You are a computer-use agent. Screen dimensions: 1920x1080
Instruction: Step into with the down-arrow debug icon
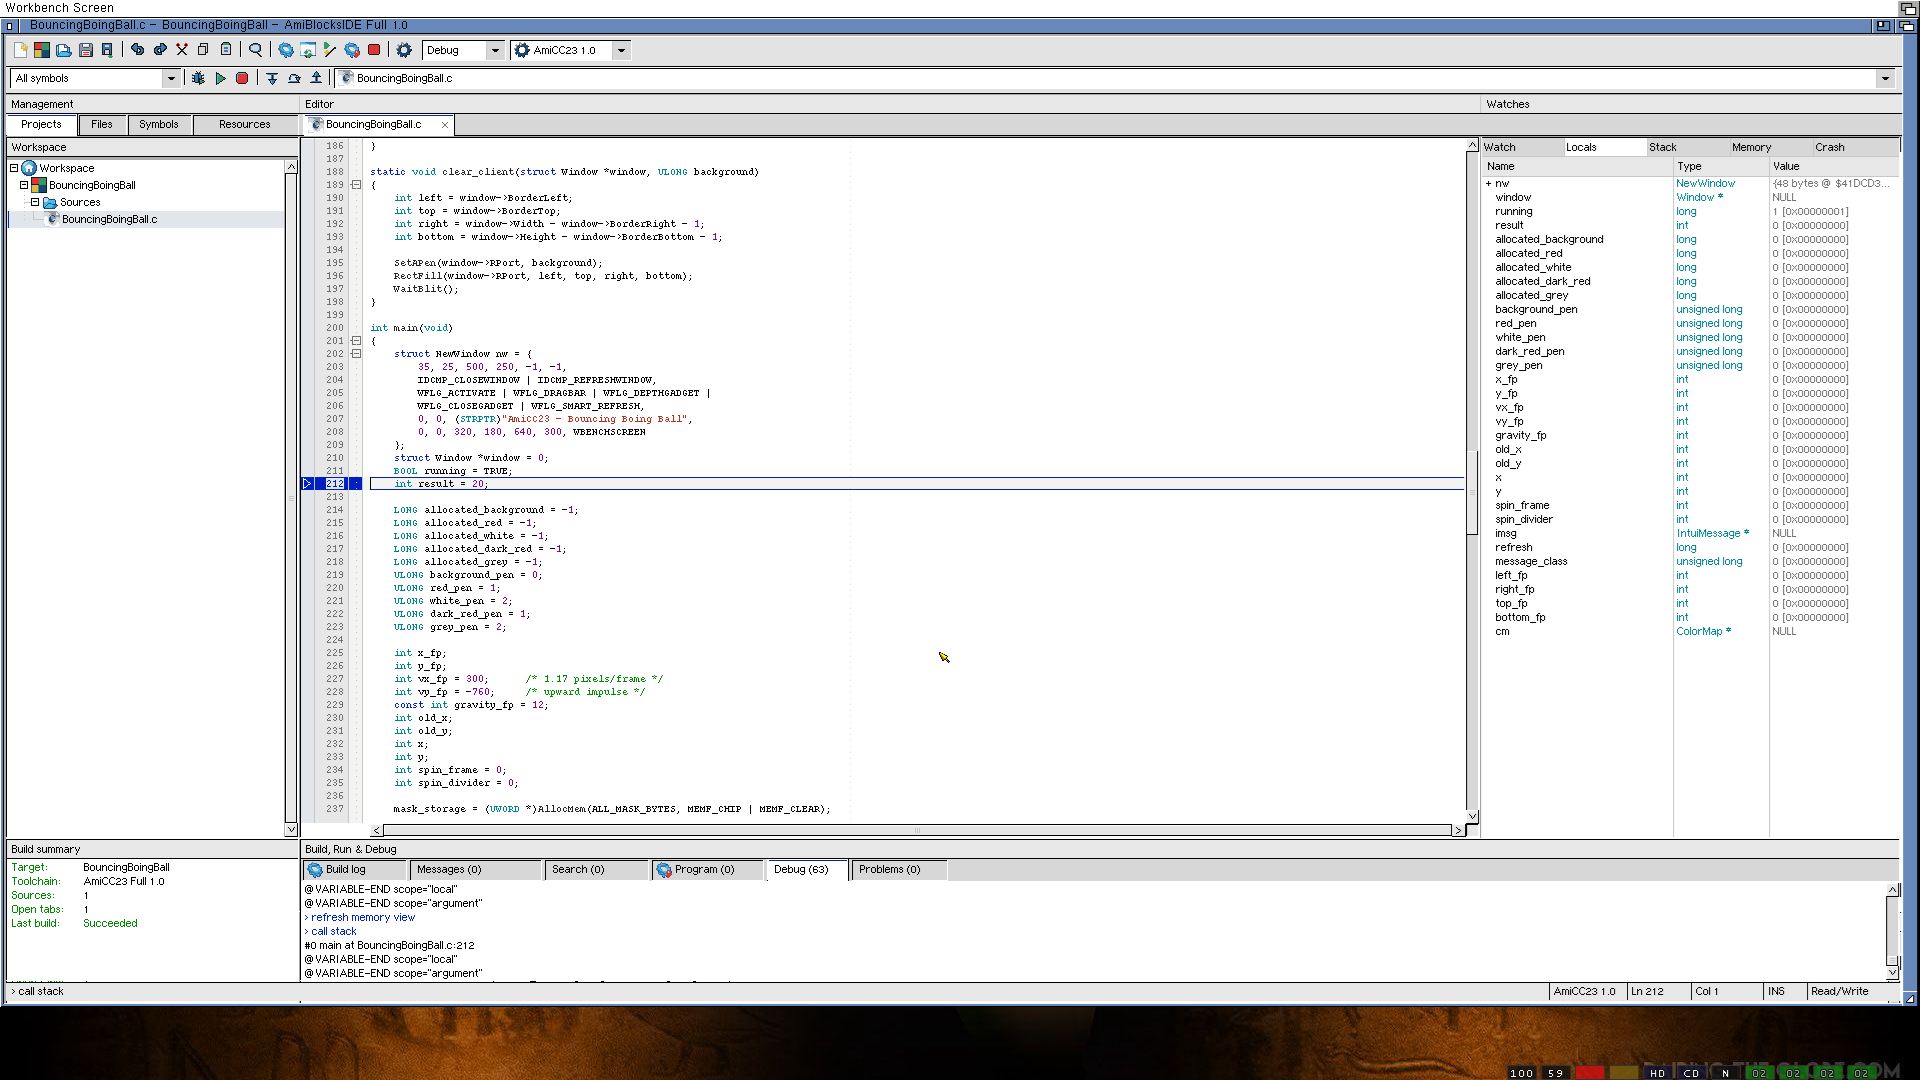tap(272, 78)
